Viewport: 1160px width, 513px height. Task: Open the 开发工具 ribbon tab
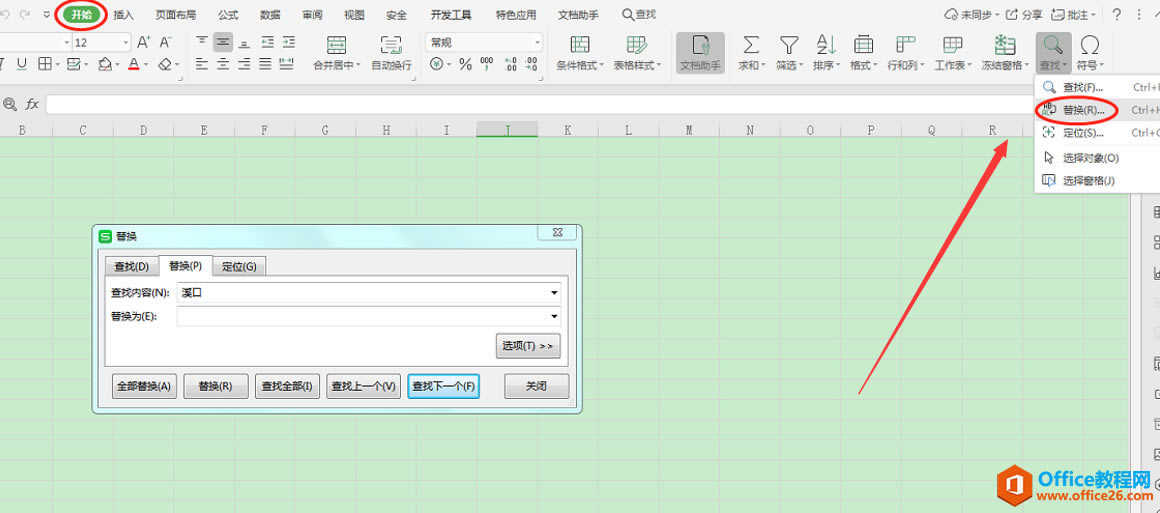click(x=451, y=15)
